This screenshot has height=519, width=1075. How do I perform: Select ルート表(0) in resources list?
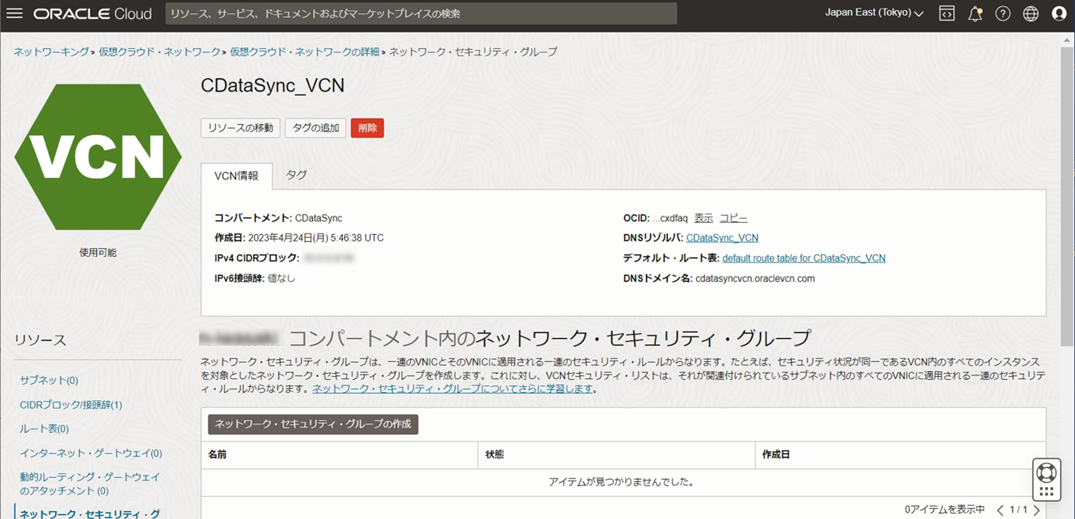click(x=45, y=429)
